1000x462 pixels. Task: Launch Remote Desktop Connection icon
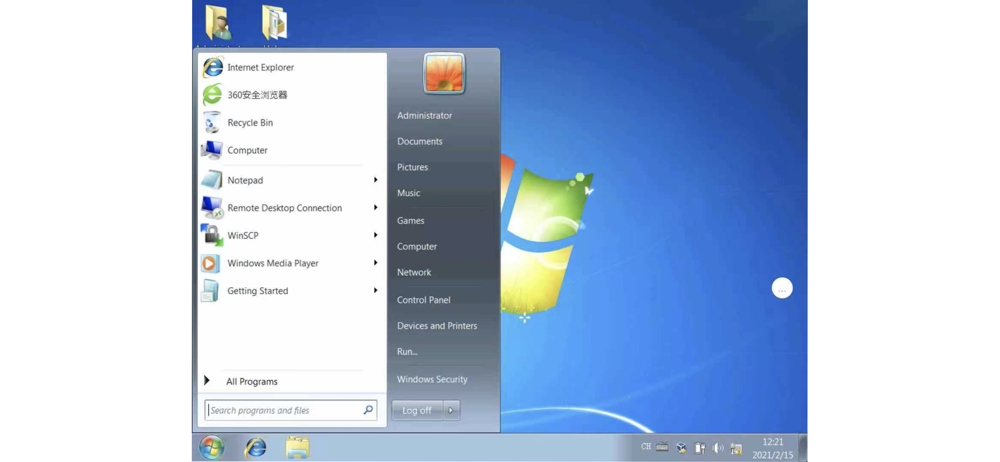pos(212,208)
